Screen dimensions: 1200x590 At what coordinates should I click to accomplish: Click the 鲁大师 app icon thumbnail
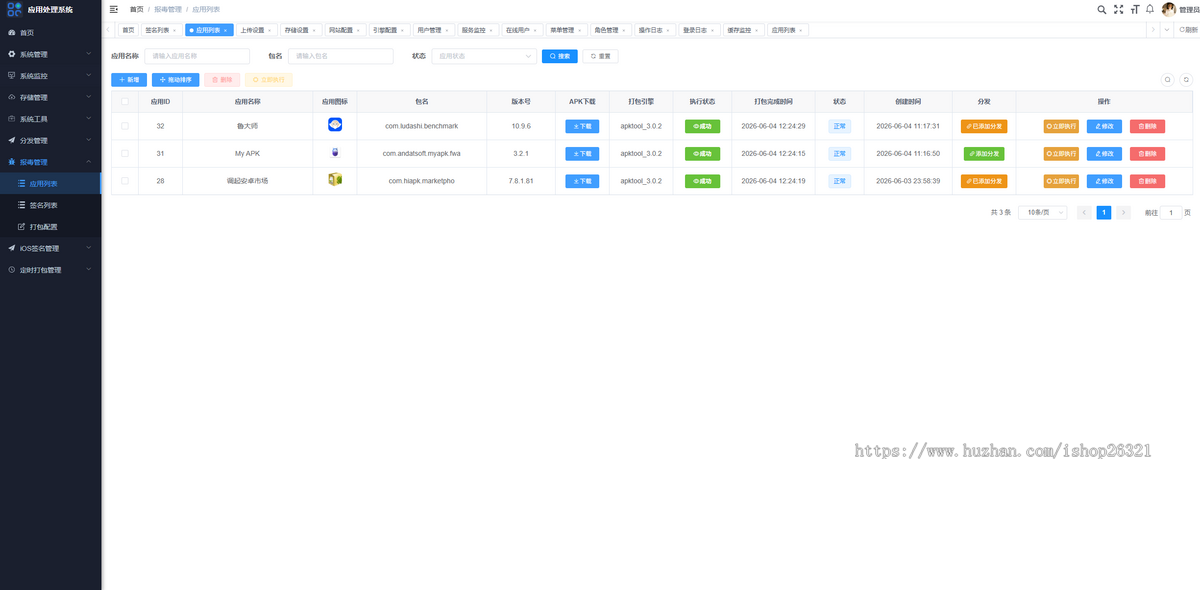click(335, 125)
